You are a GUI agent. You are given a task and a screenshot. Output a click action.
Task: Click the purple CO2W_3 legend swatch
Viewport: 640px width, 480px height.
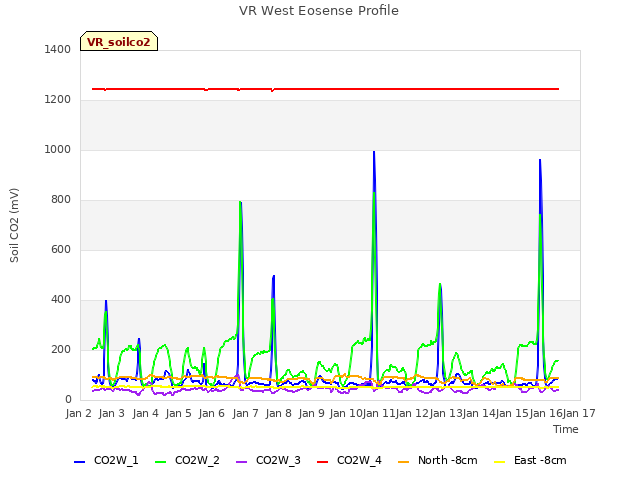[x=241, y=462]
